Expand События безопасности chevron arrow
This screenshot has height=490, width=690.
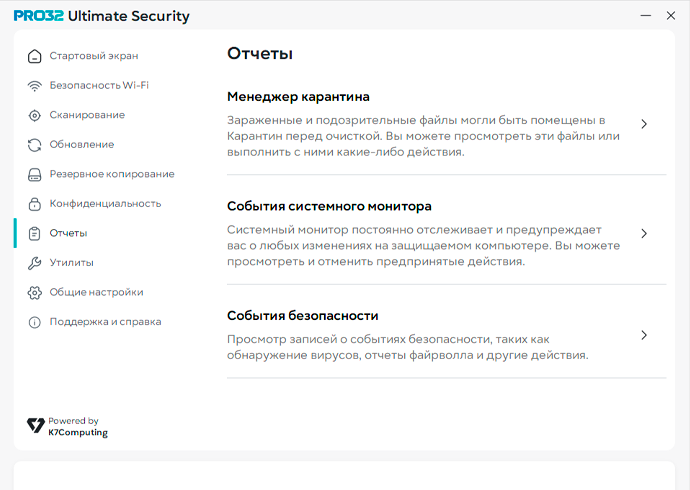(644, 335)
